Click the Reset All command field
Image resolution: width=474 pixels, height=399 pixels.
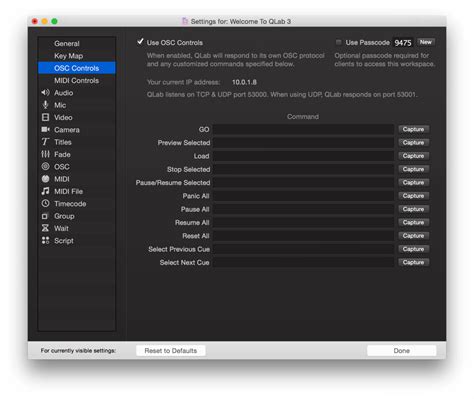click(303, 236)
